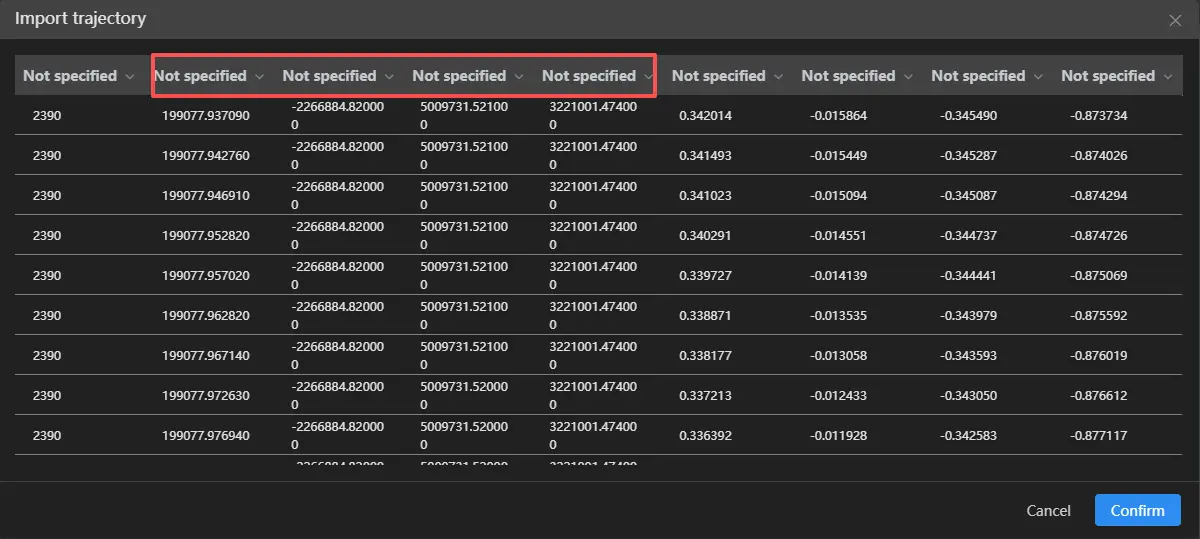1200x539 pixels.
Task: Open the header dropdown above the 3221001.474000 column
Action: (x=597, y=76)
